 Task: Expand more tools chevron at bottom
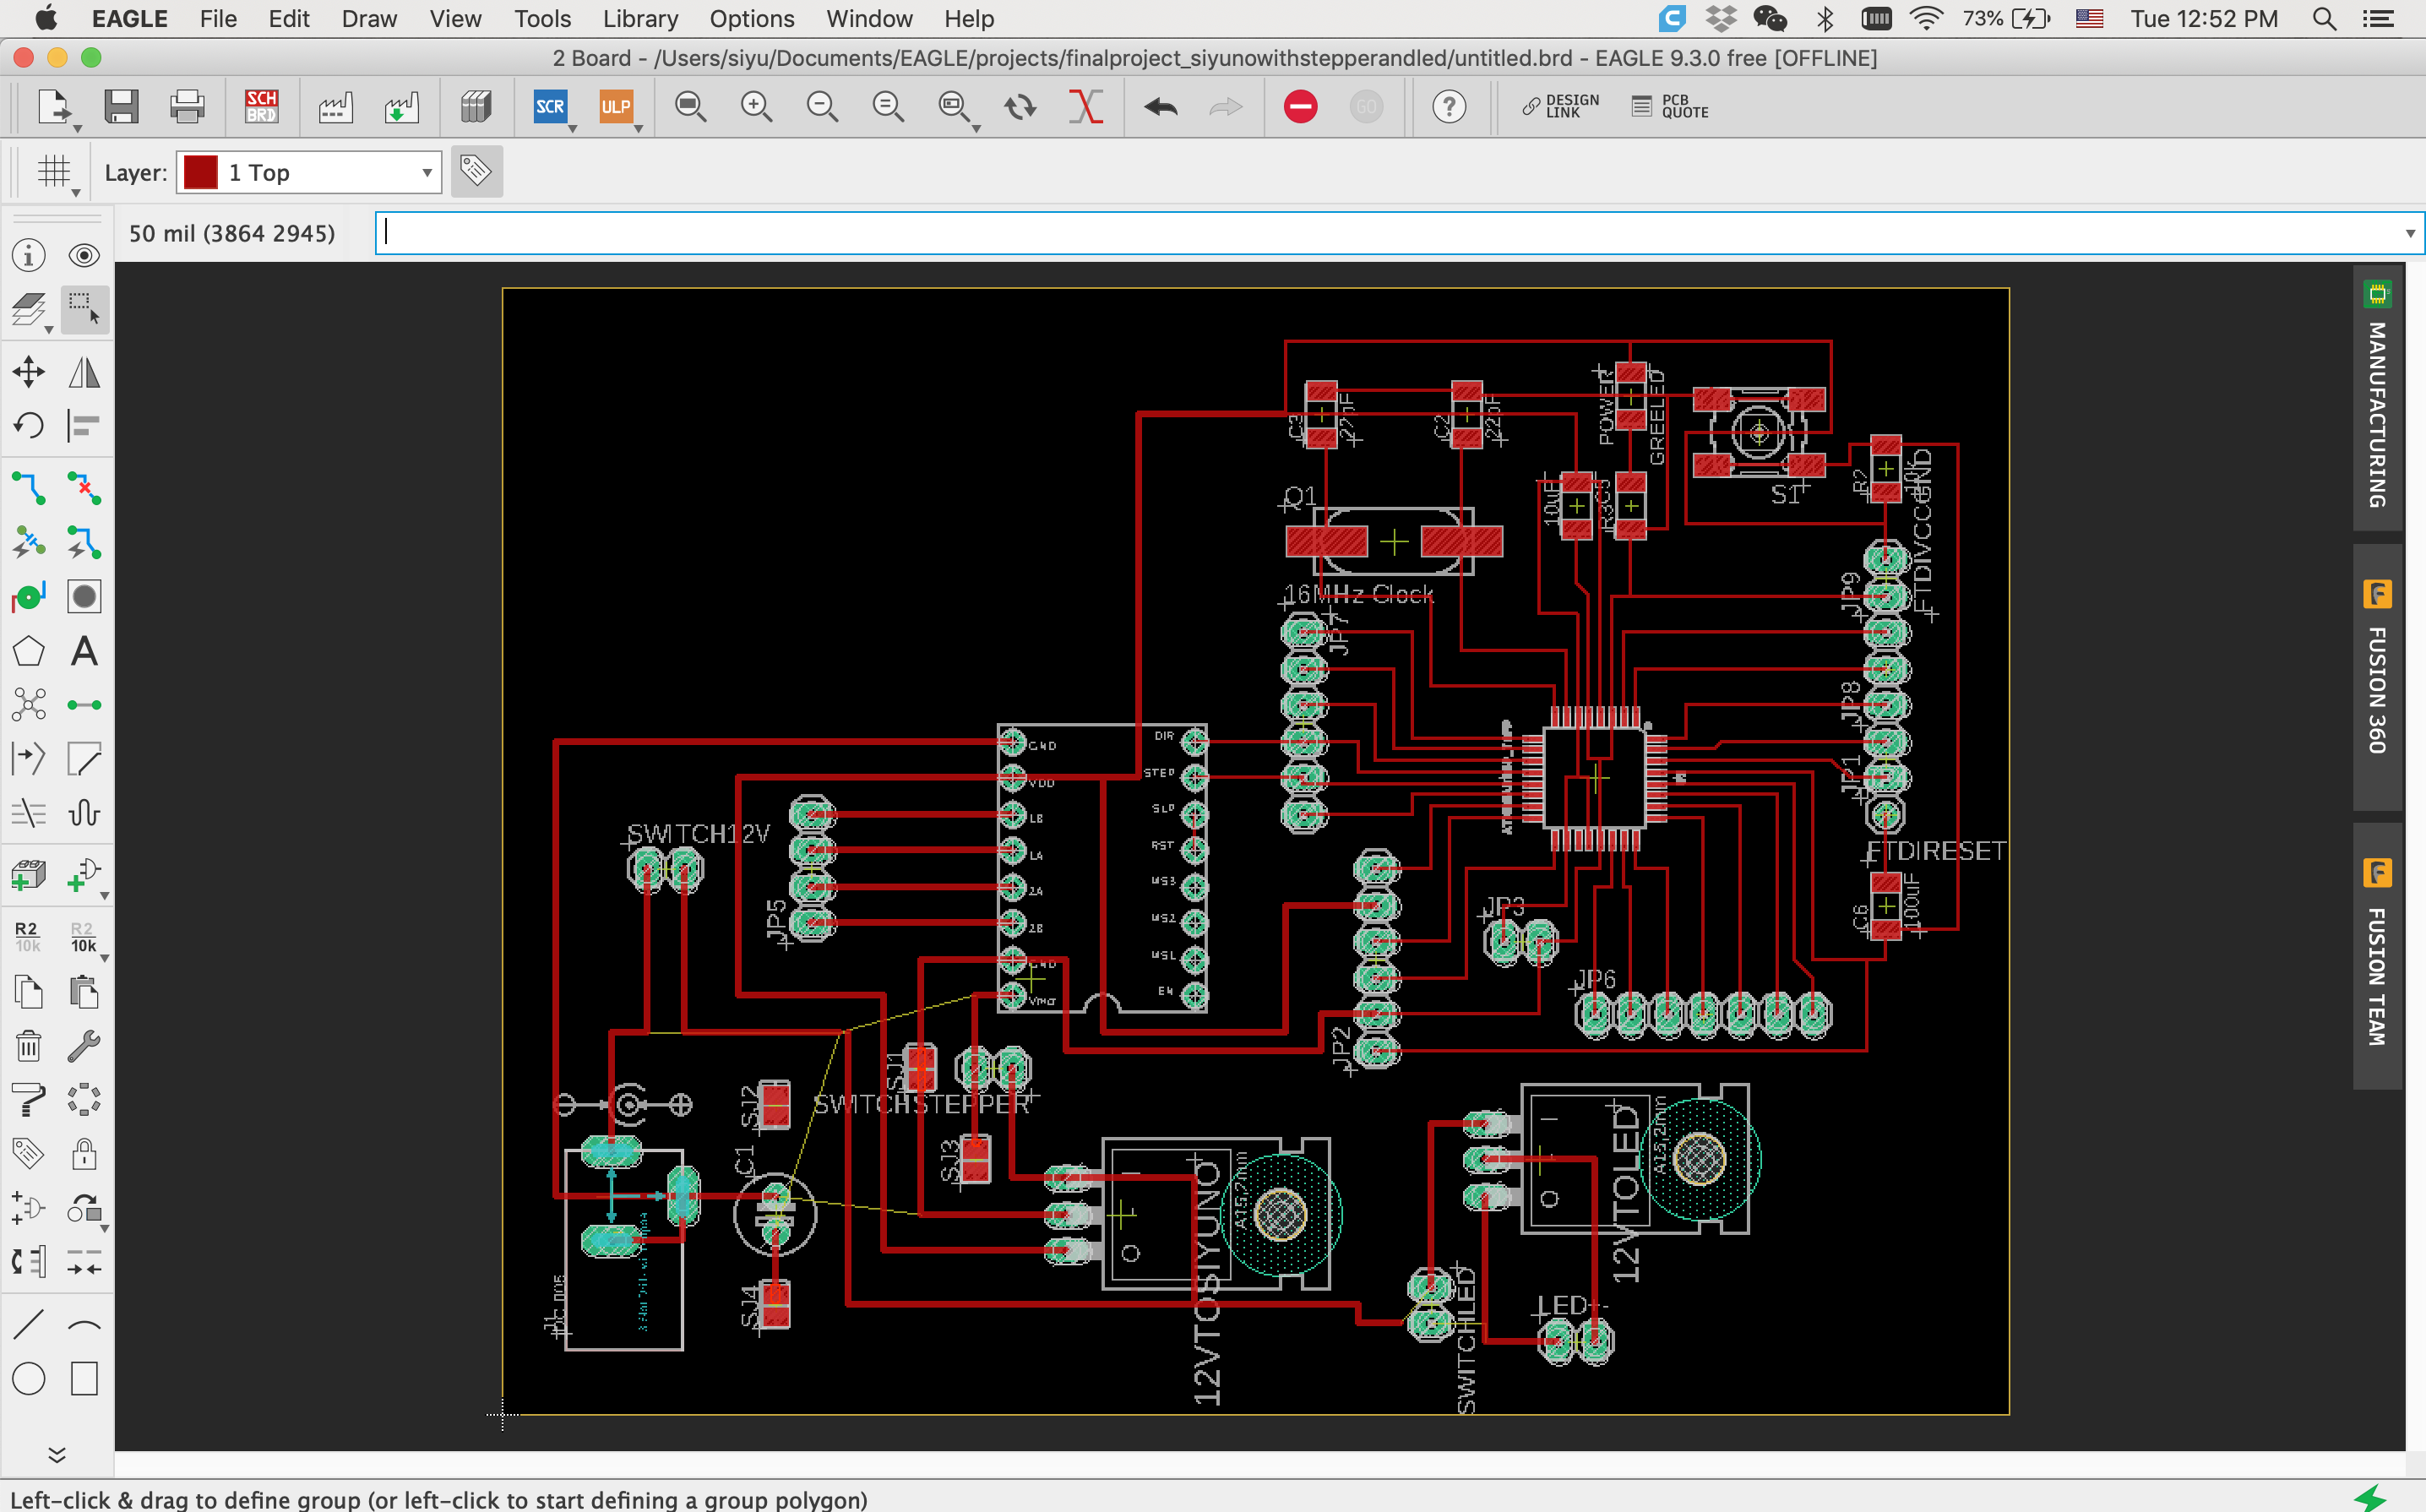click(x=57, y=1454)
